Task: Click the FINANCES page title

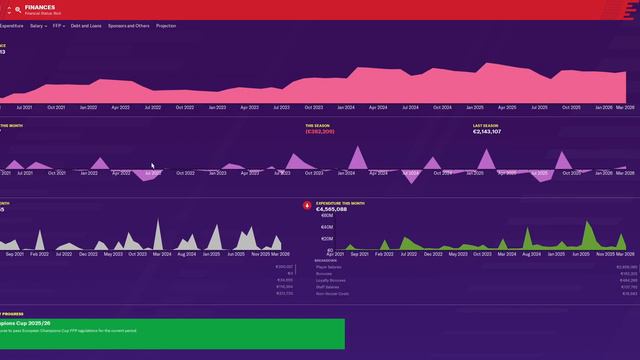Action: click(x=40, y=7)
